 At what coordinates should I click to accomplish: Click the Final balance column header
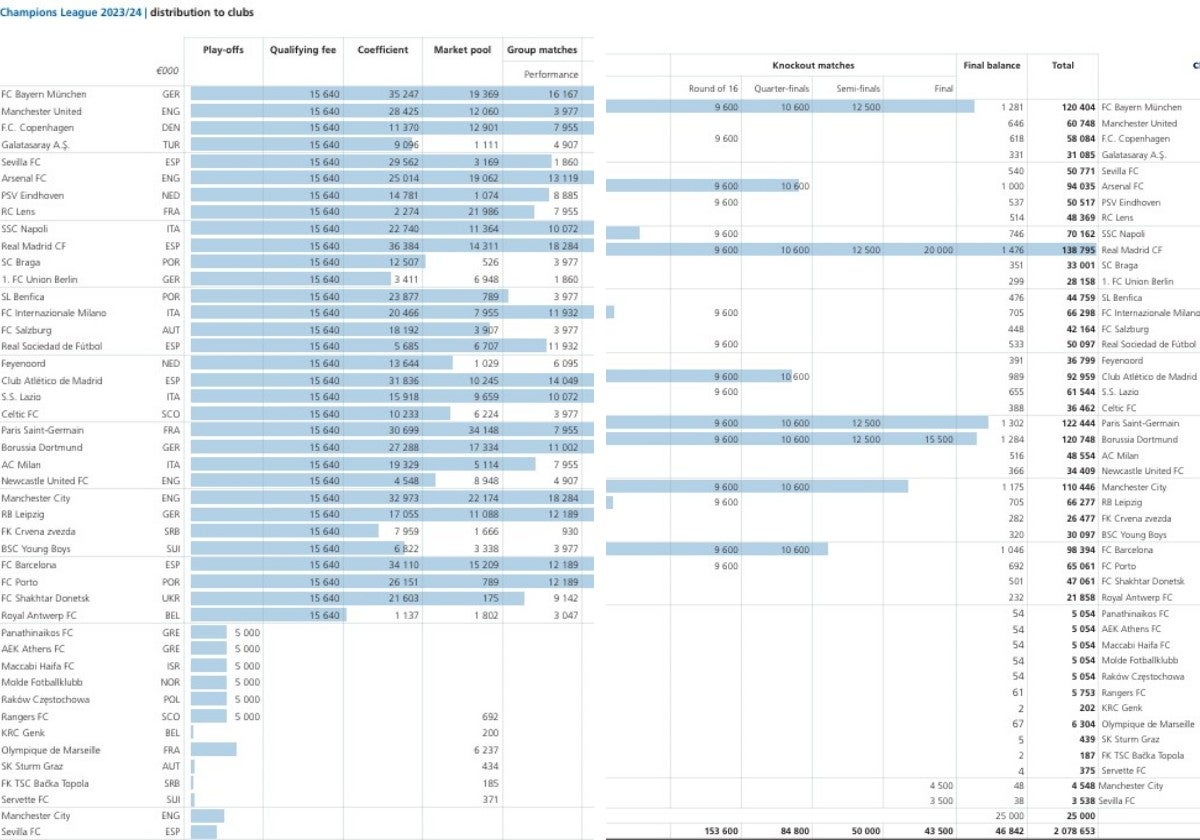click(992, 65)
